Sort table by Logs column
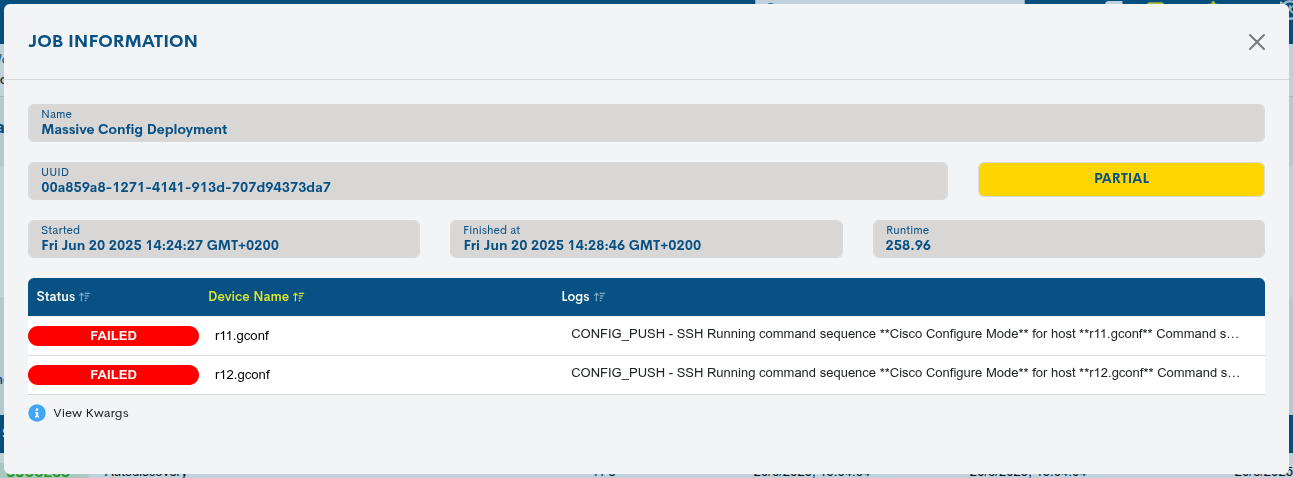Screen dimensions: 1293x478 [x=583, y=297]
